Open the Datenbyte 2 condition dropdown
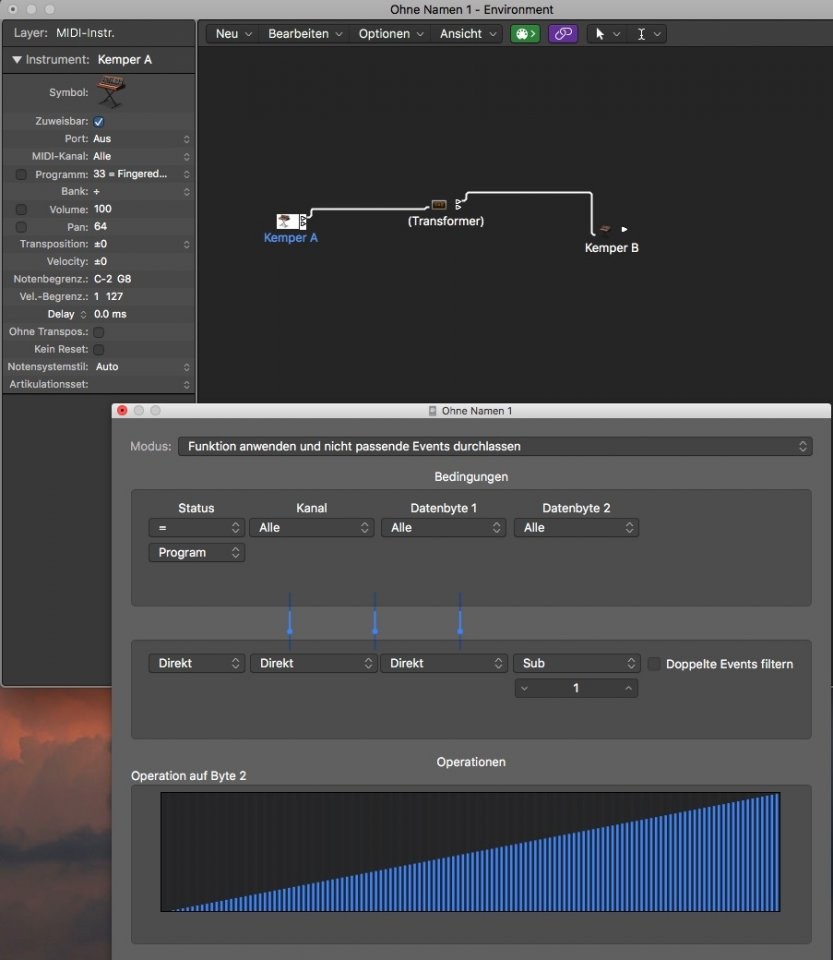The image size is (833, 960). [577, 528]
